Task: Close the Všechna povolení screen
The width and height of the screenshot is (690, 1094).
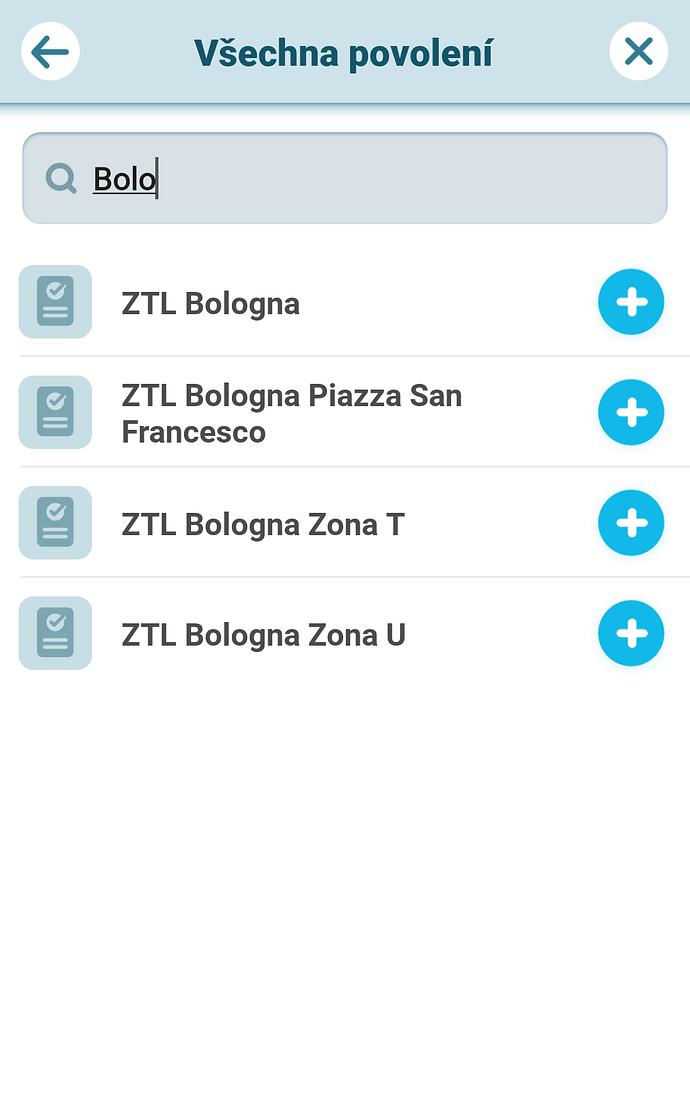Action: [638, 51]
